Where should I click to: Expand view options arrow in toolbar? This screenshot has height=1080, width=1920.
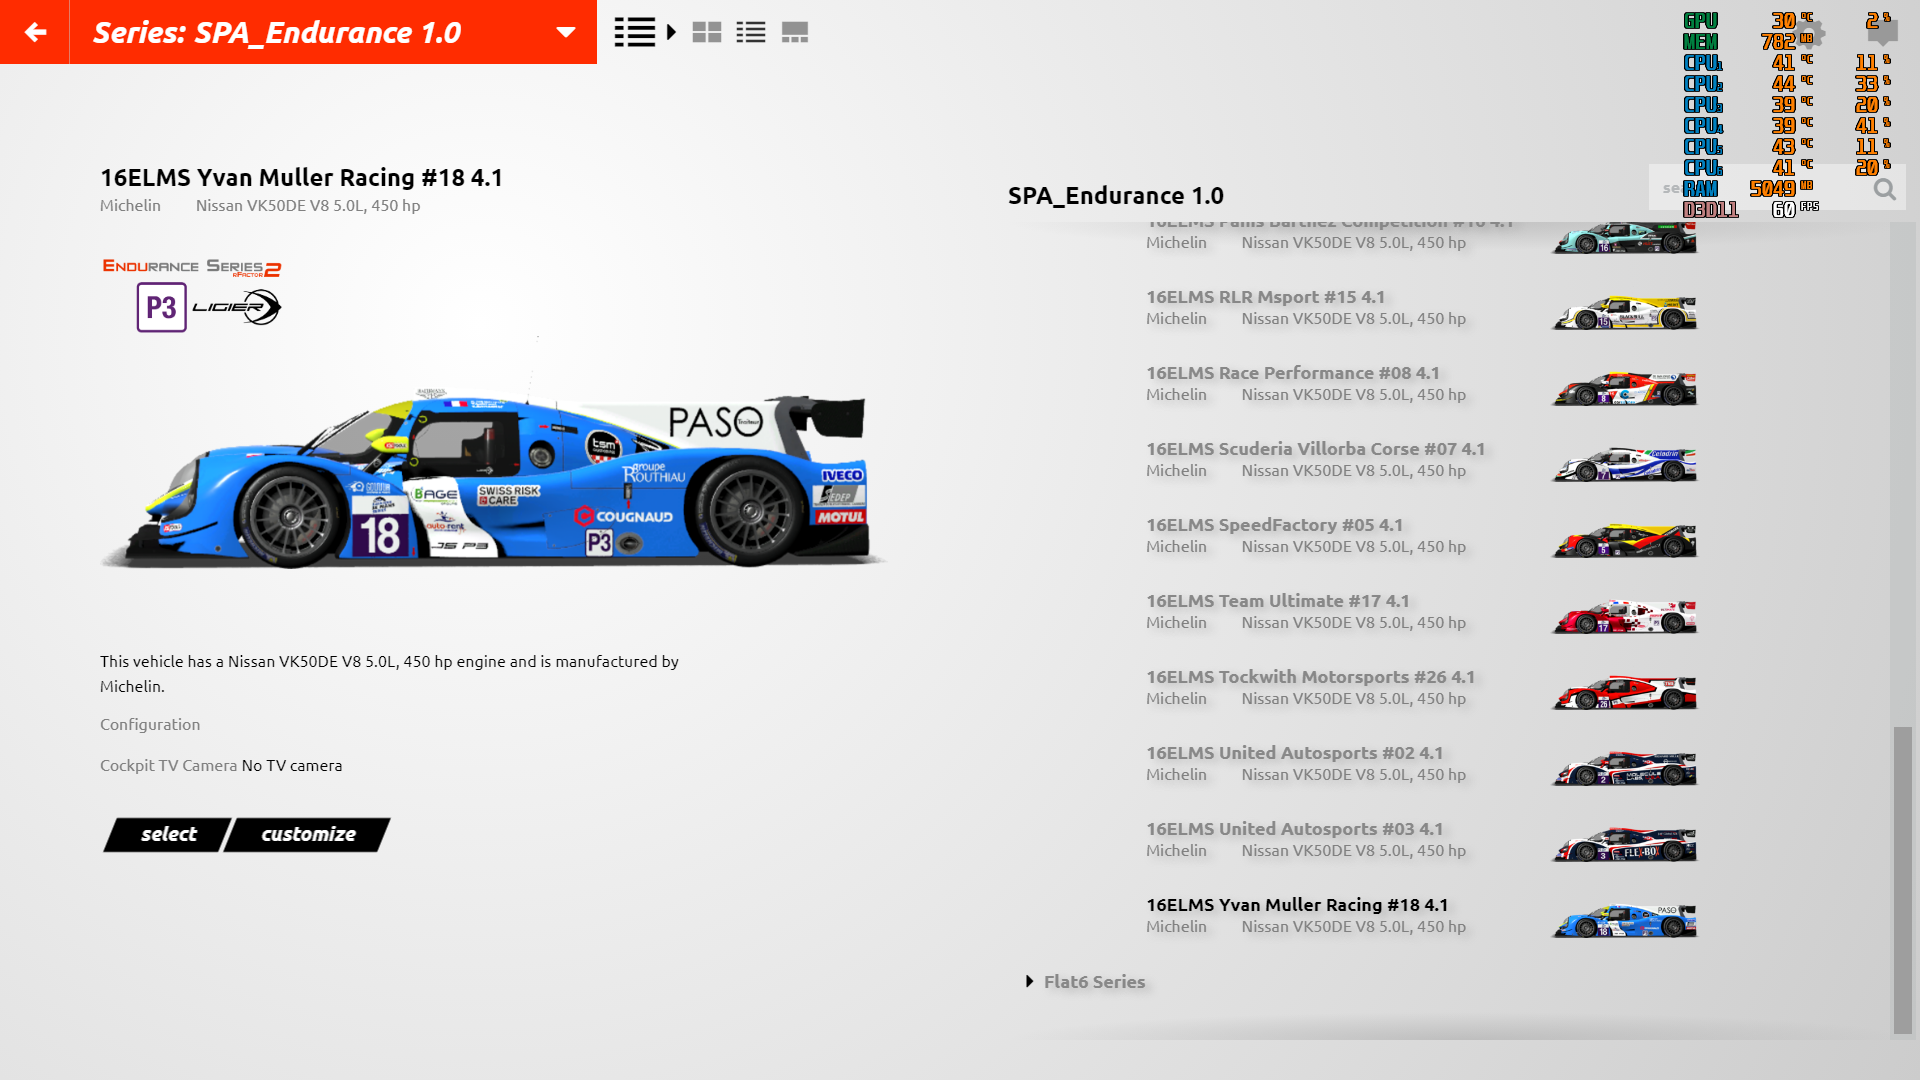click(x=672, y=32)
